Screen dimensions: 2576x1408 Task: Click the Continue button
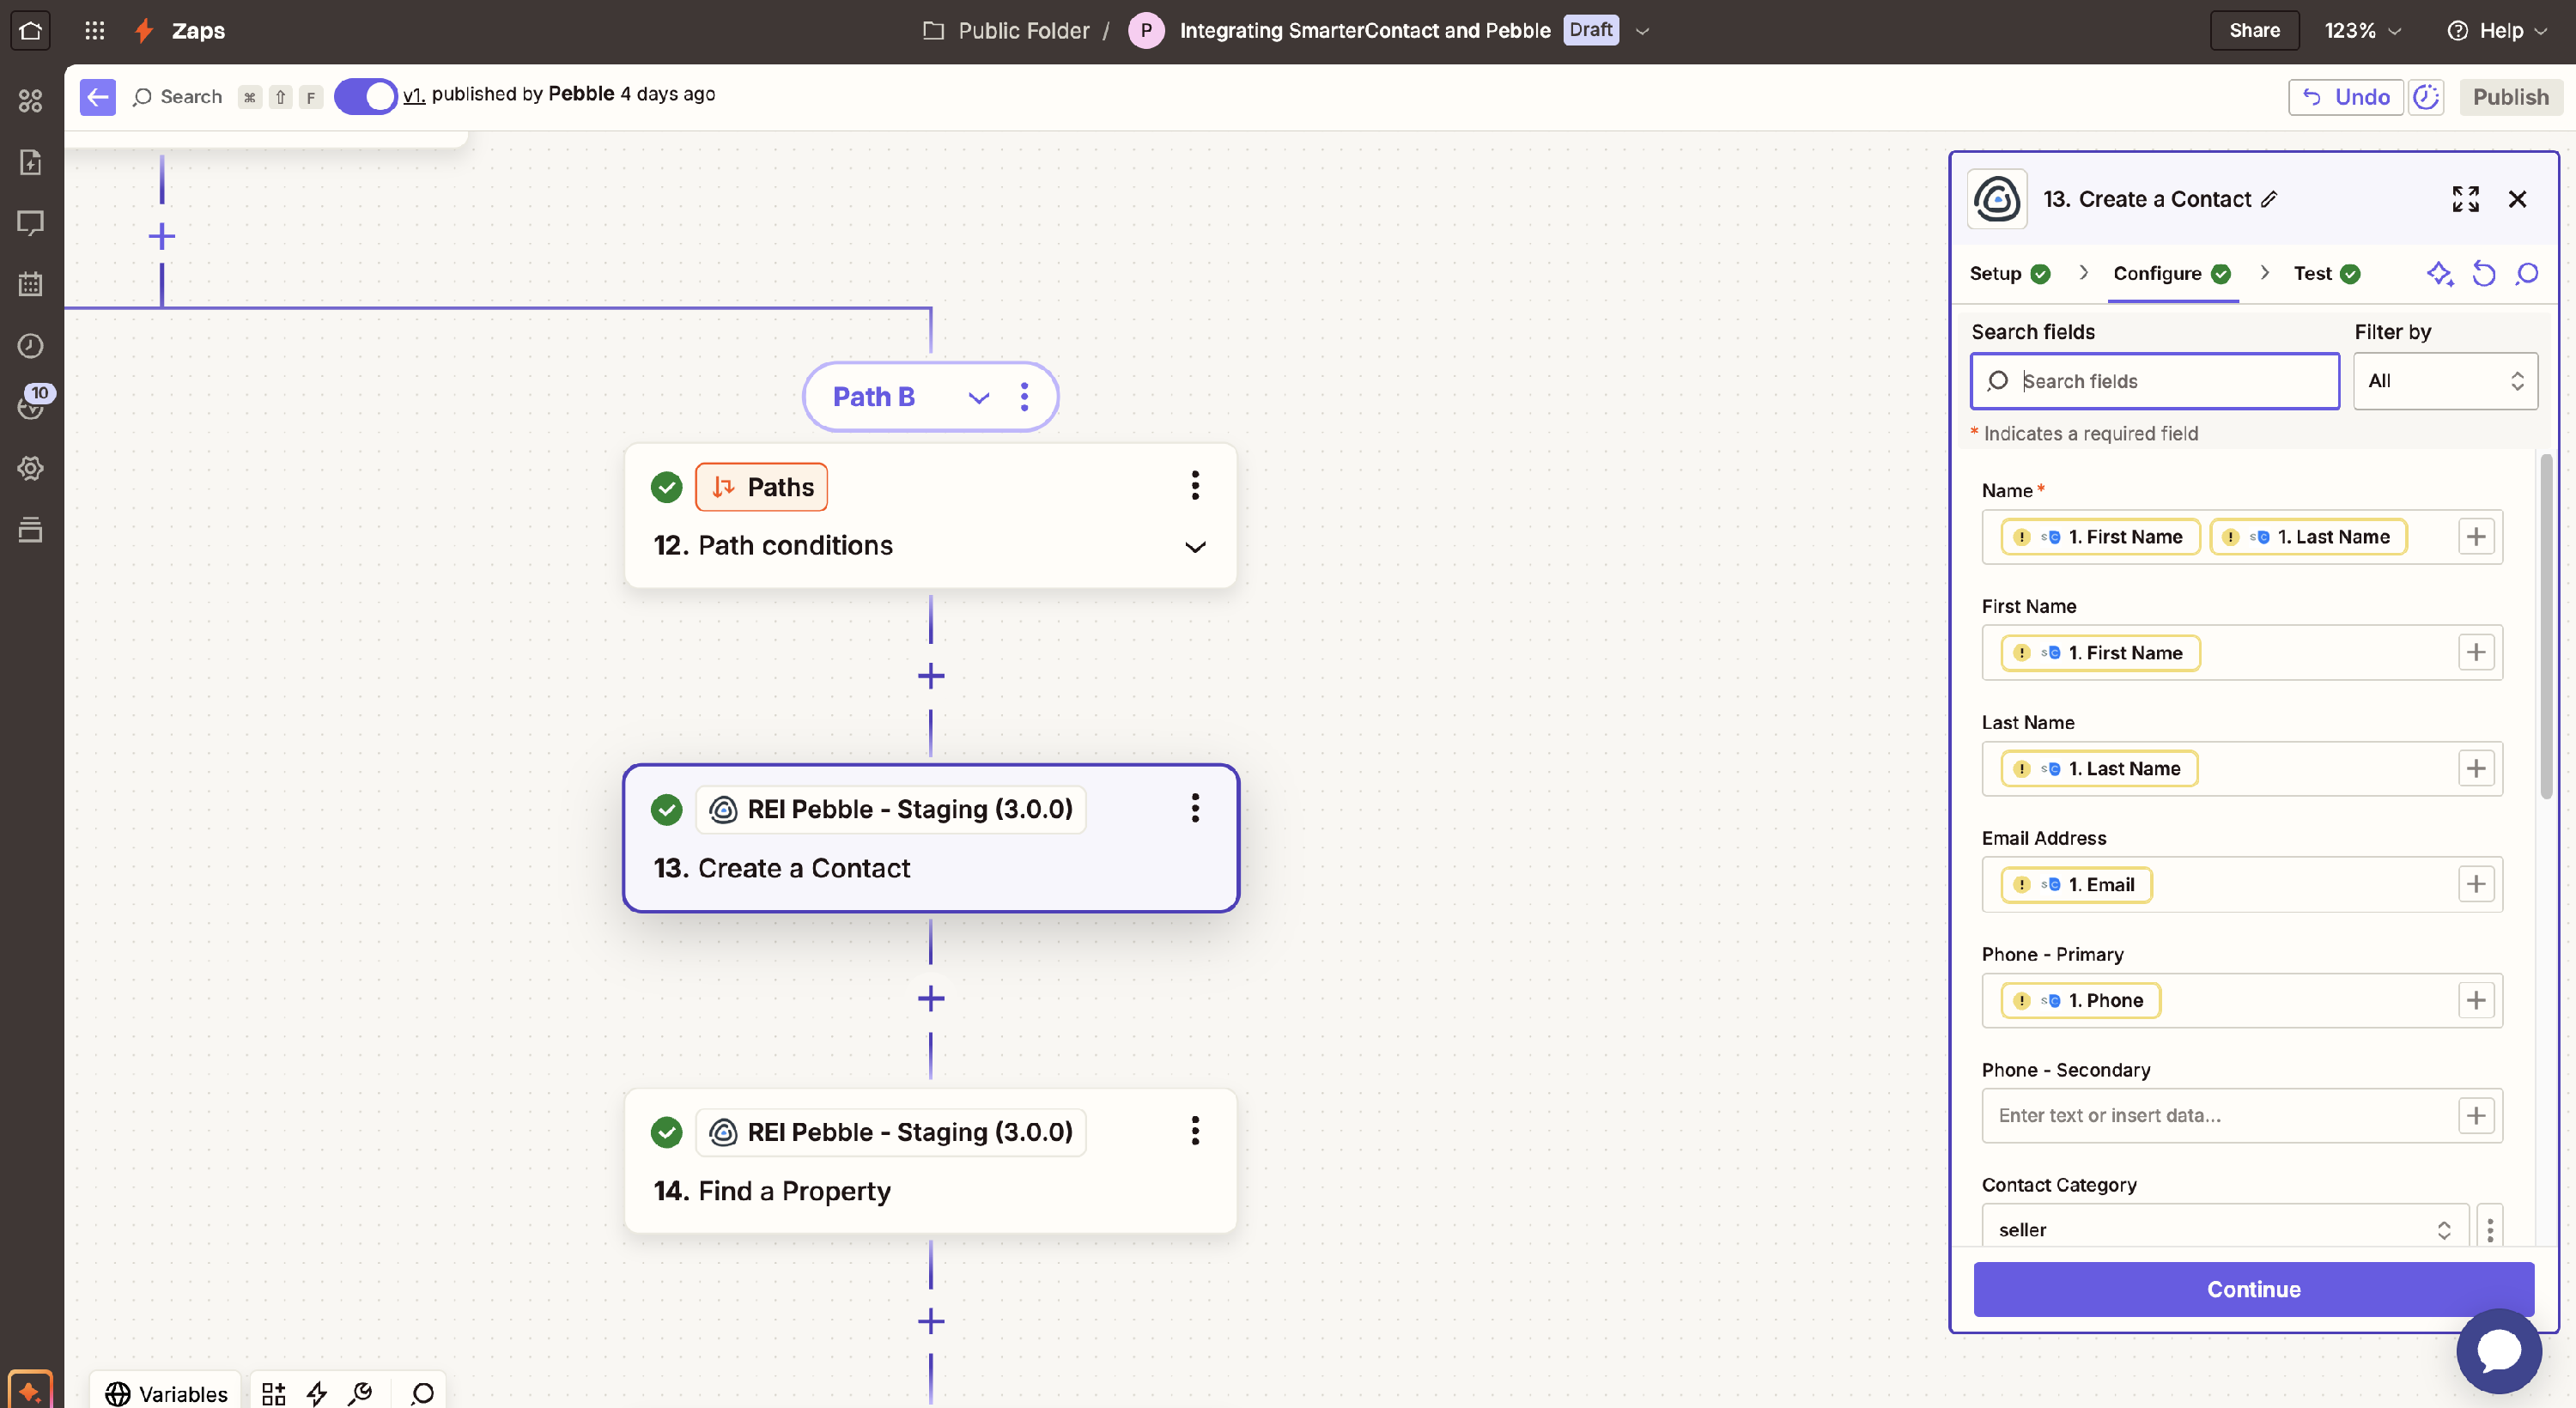tap(2253, 1289)
